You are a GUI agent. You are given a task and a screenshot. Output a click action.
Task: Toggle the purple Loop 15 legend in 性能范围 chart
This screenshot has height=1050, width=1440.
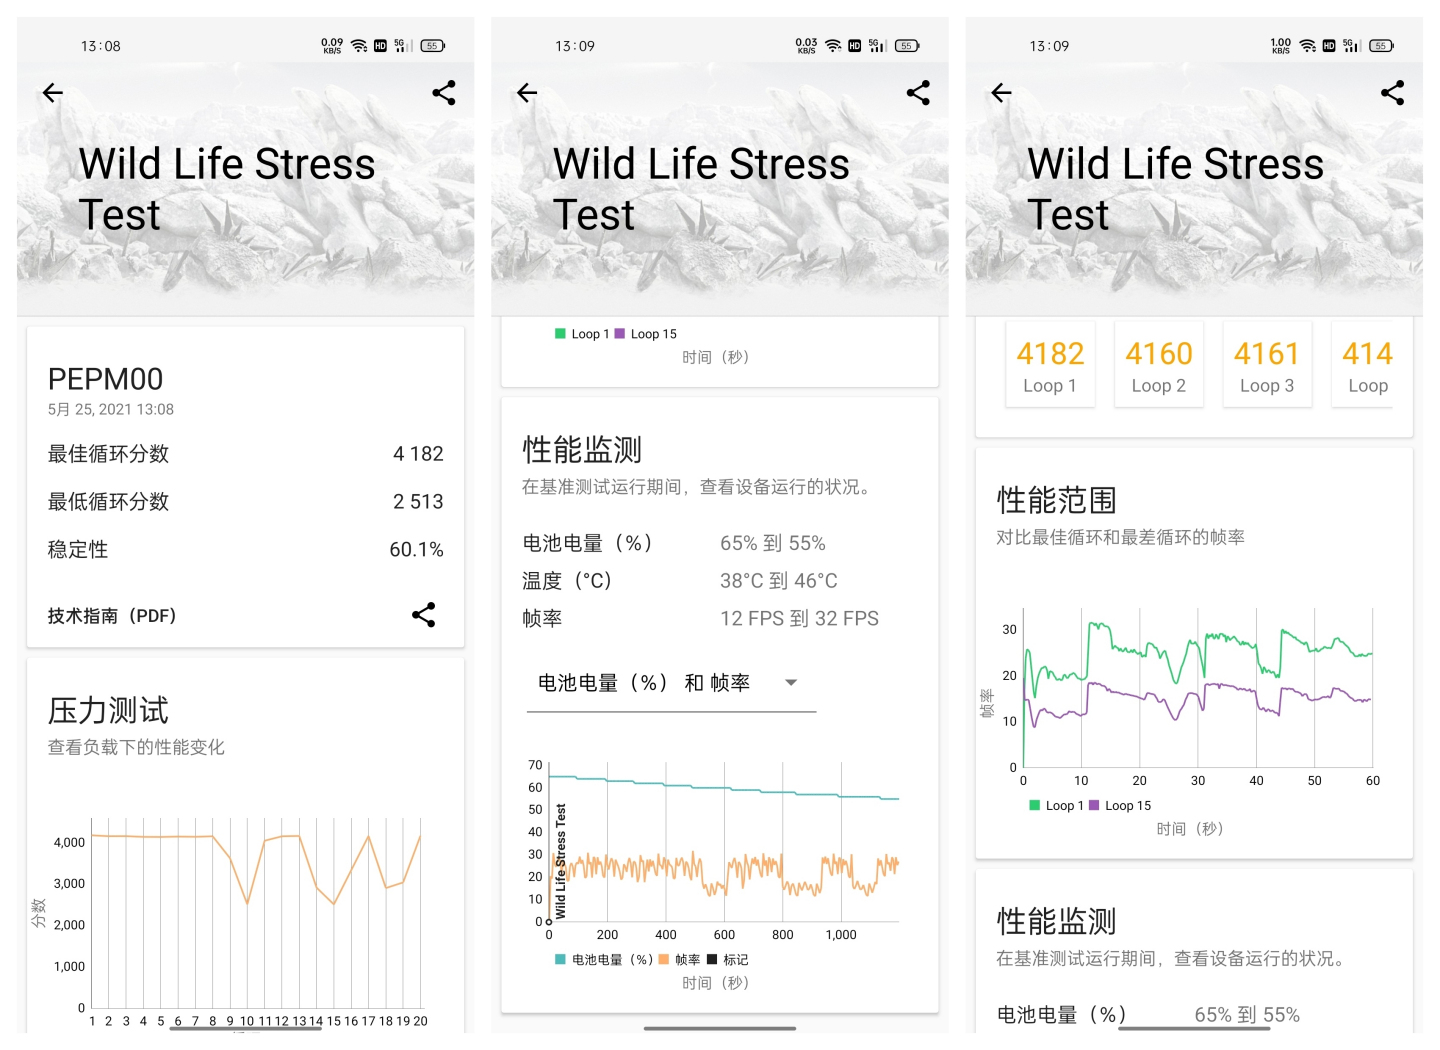click(x=1120, y=806)
